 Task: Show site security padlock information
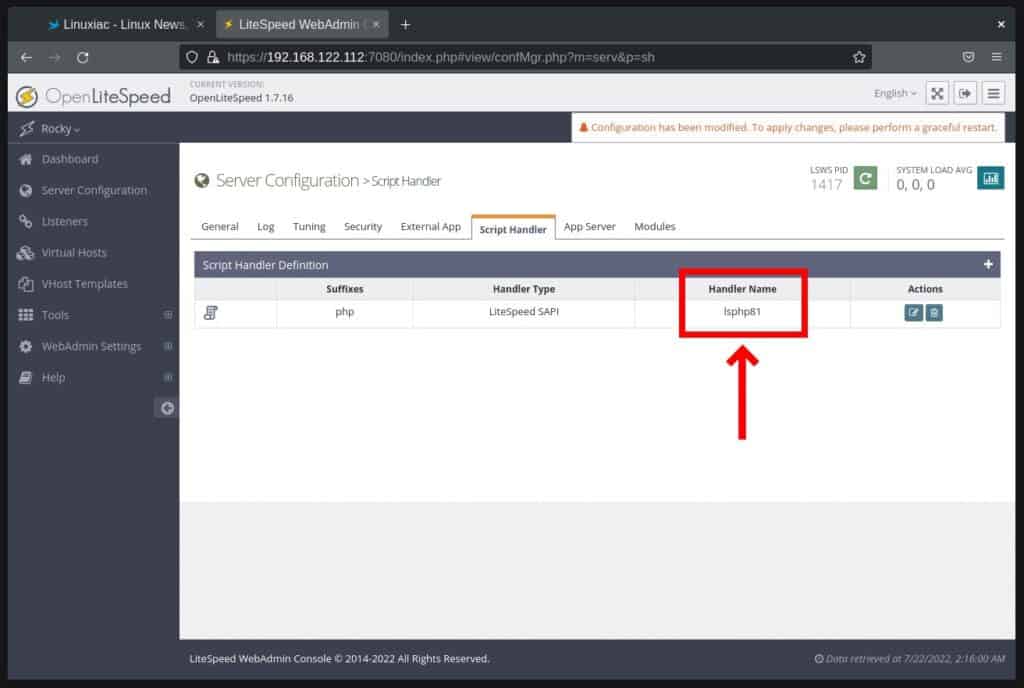213,57
